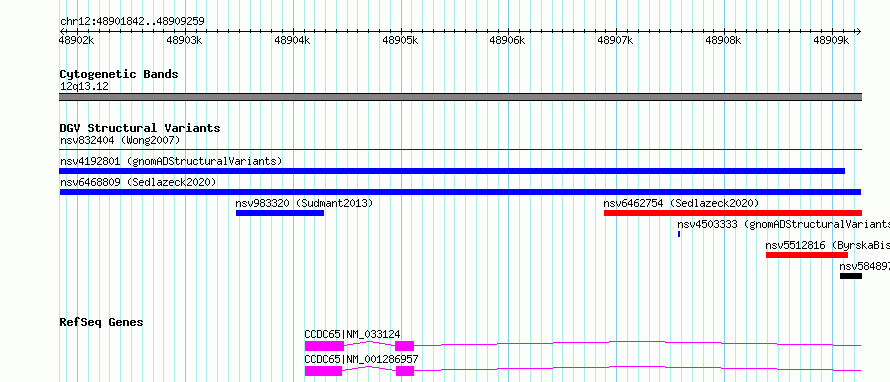Open the nsv6468809 (Sedlazeck2020) label
The image size is (890, 382).
(x=138, y=182)
